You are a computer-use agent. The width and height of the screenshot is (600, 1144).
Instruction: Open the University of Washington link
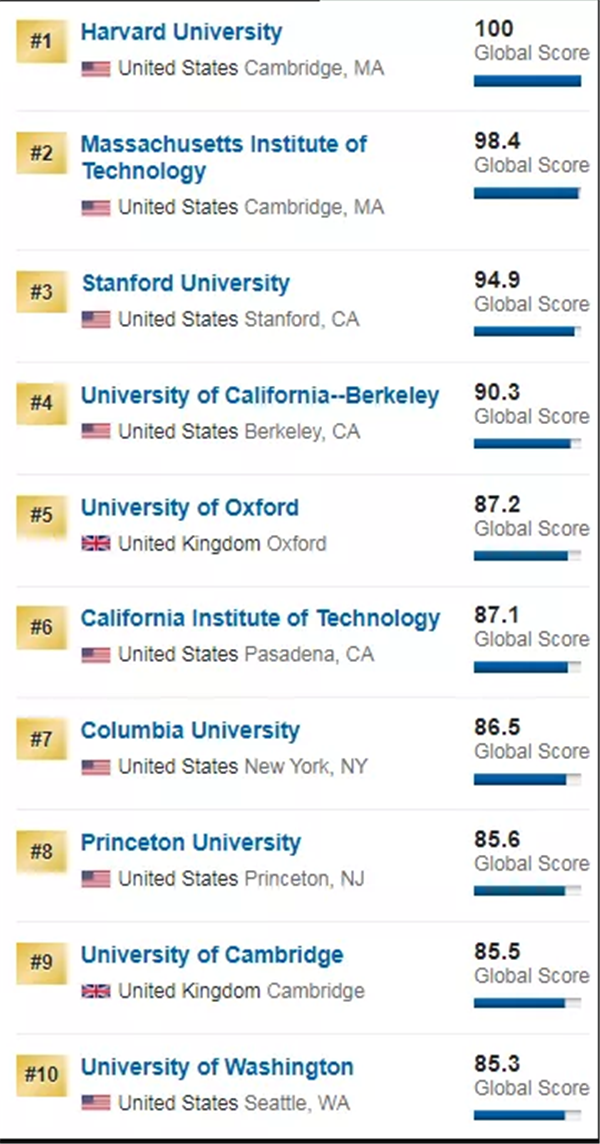click(x=217, y=1067)
